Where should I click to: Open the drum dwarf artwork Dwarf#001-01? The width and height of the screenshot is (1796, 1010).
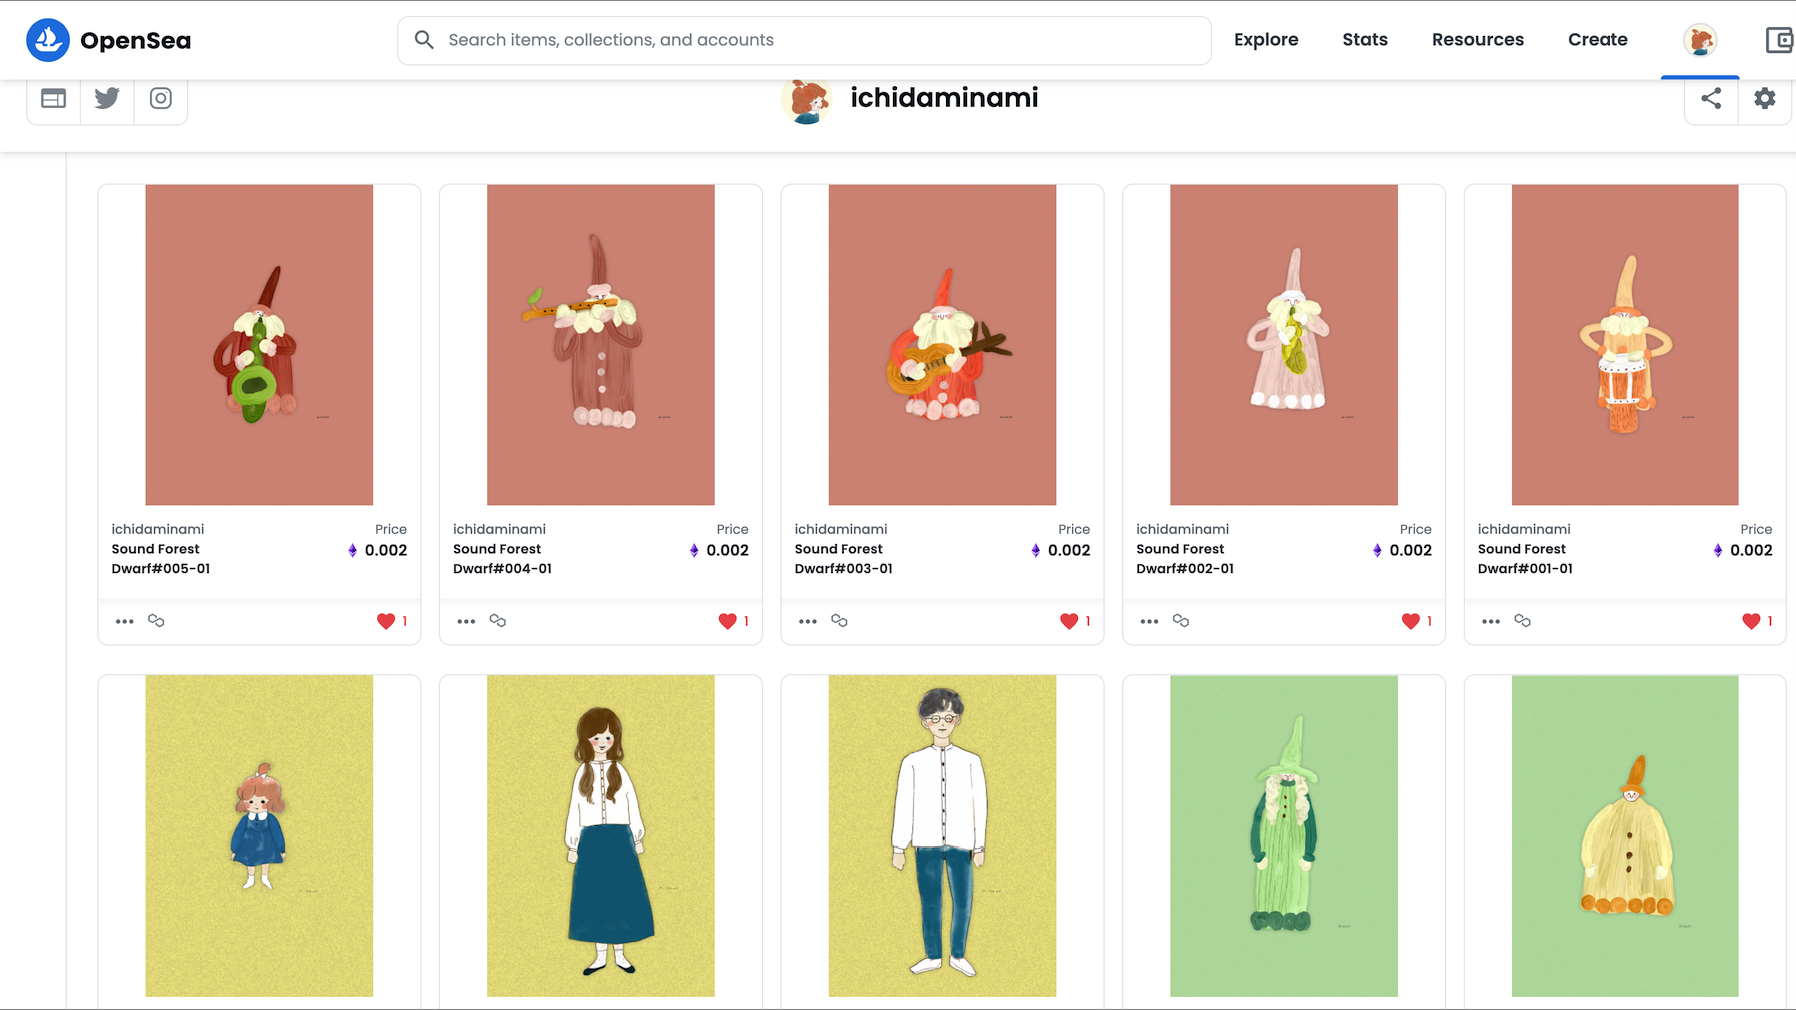tap(1625, 345)
